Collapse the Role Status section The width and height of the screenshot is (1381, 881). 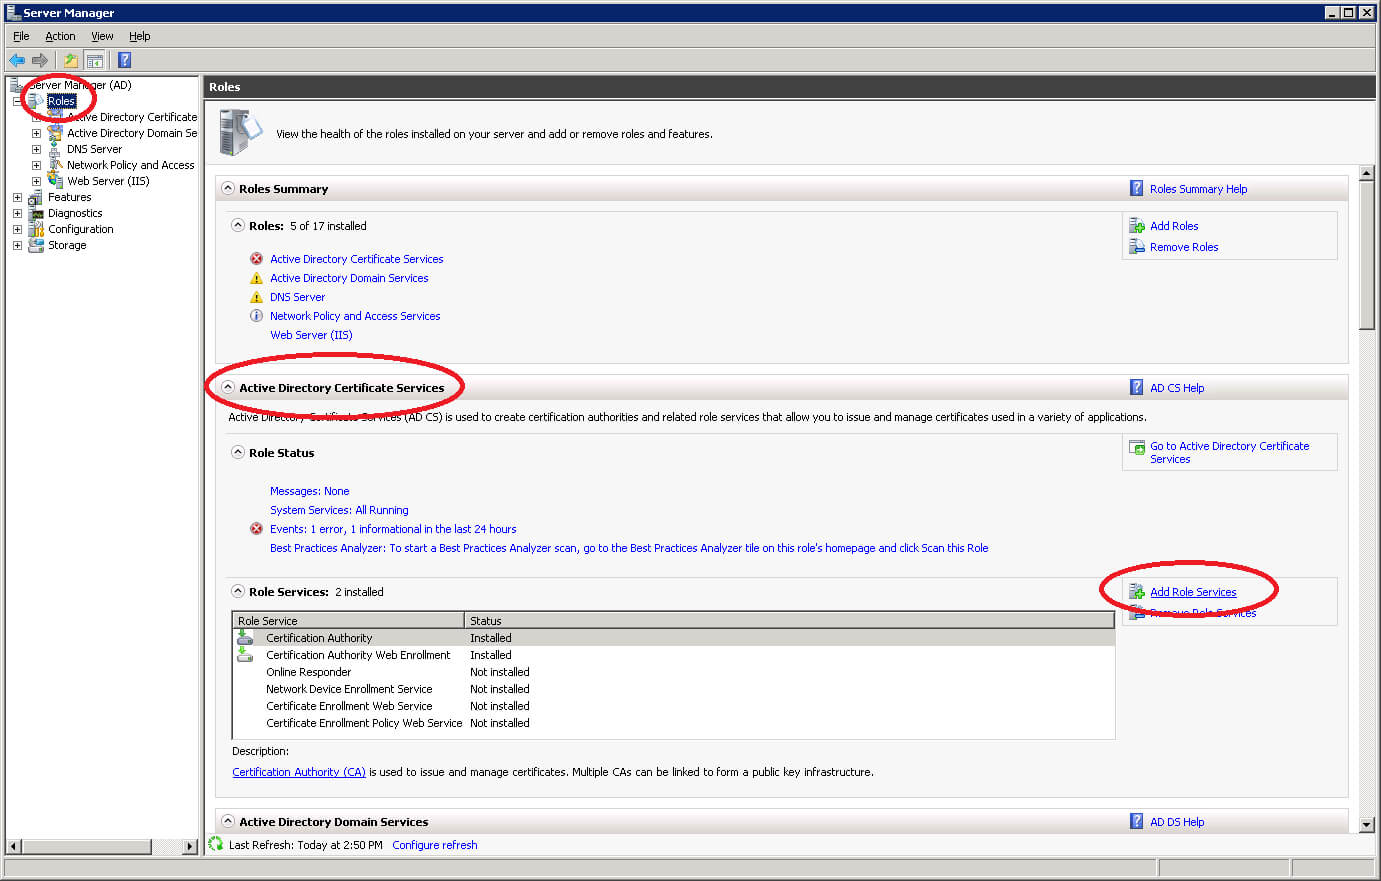[x=238, y=452]
